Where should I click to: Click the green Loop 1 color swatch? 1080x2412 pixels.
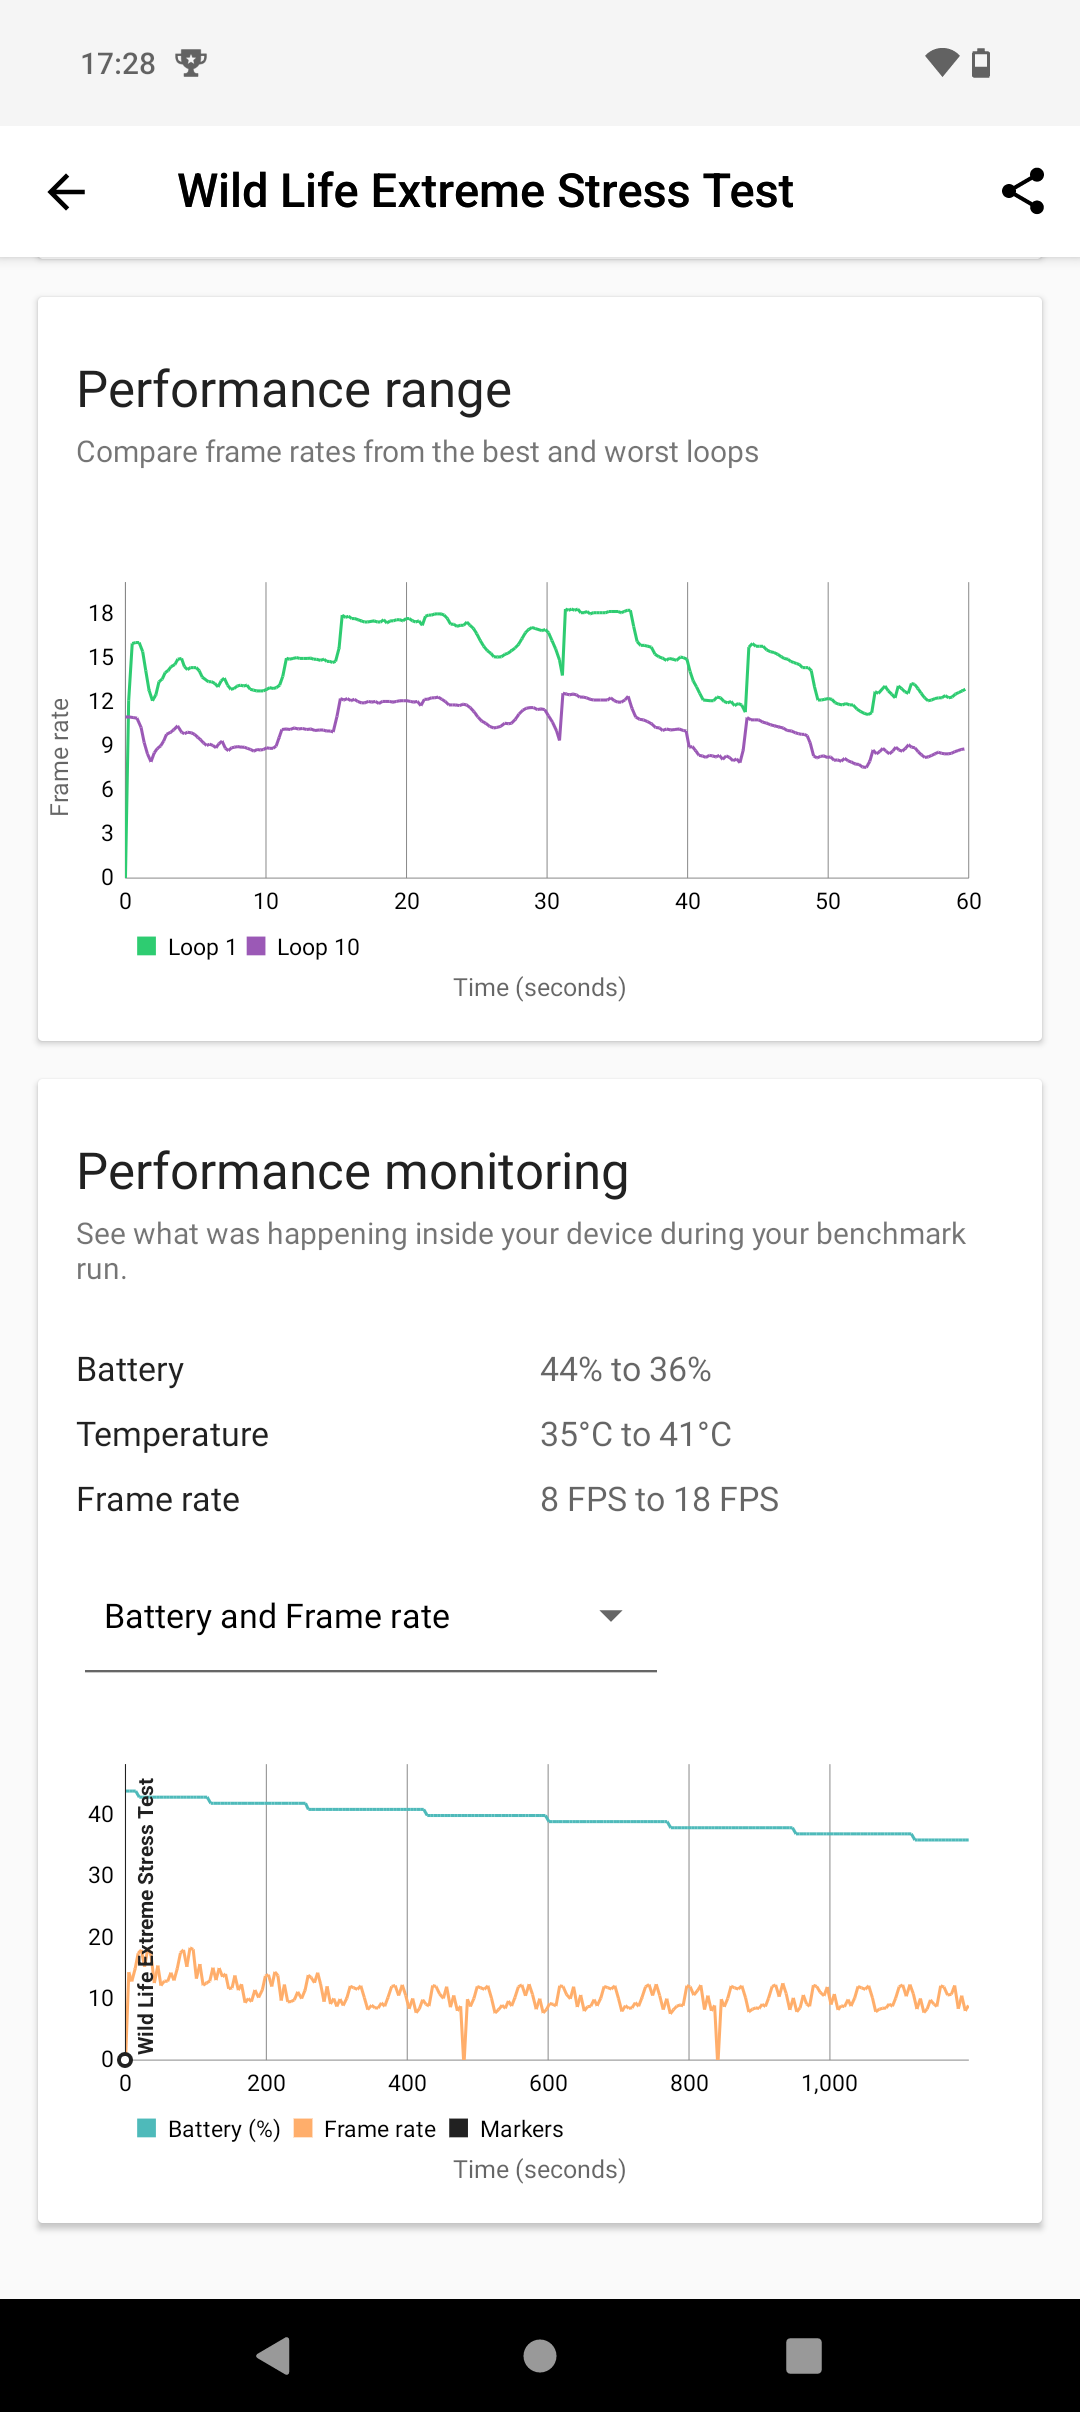(x=147, y=946)
